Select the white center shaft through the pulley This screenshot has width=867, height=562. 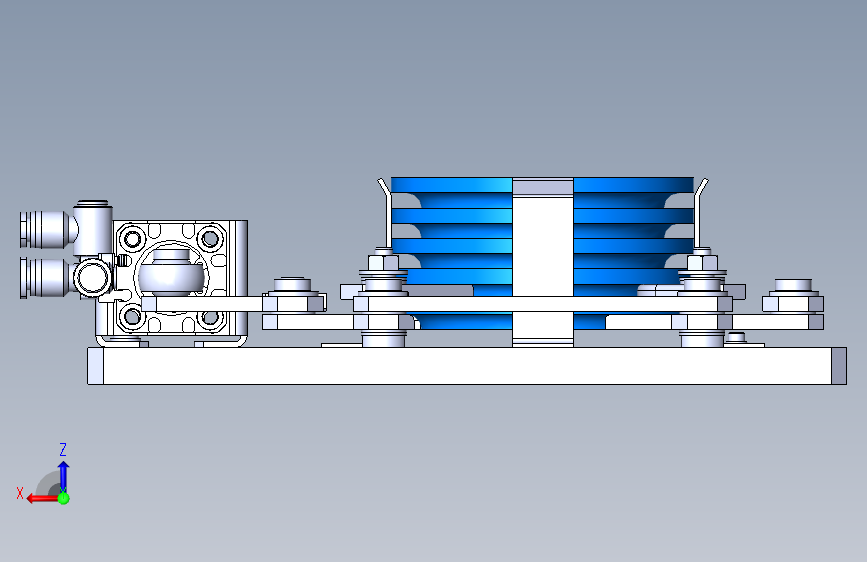(x=543, y=262)
